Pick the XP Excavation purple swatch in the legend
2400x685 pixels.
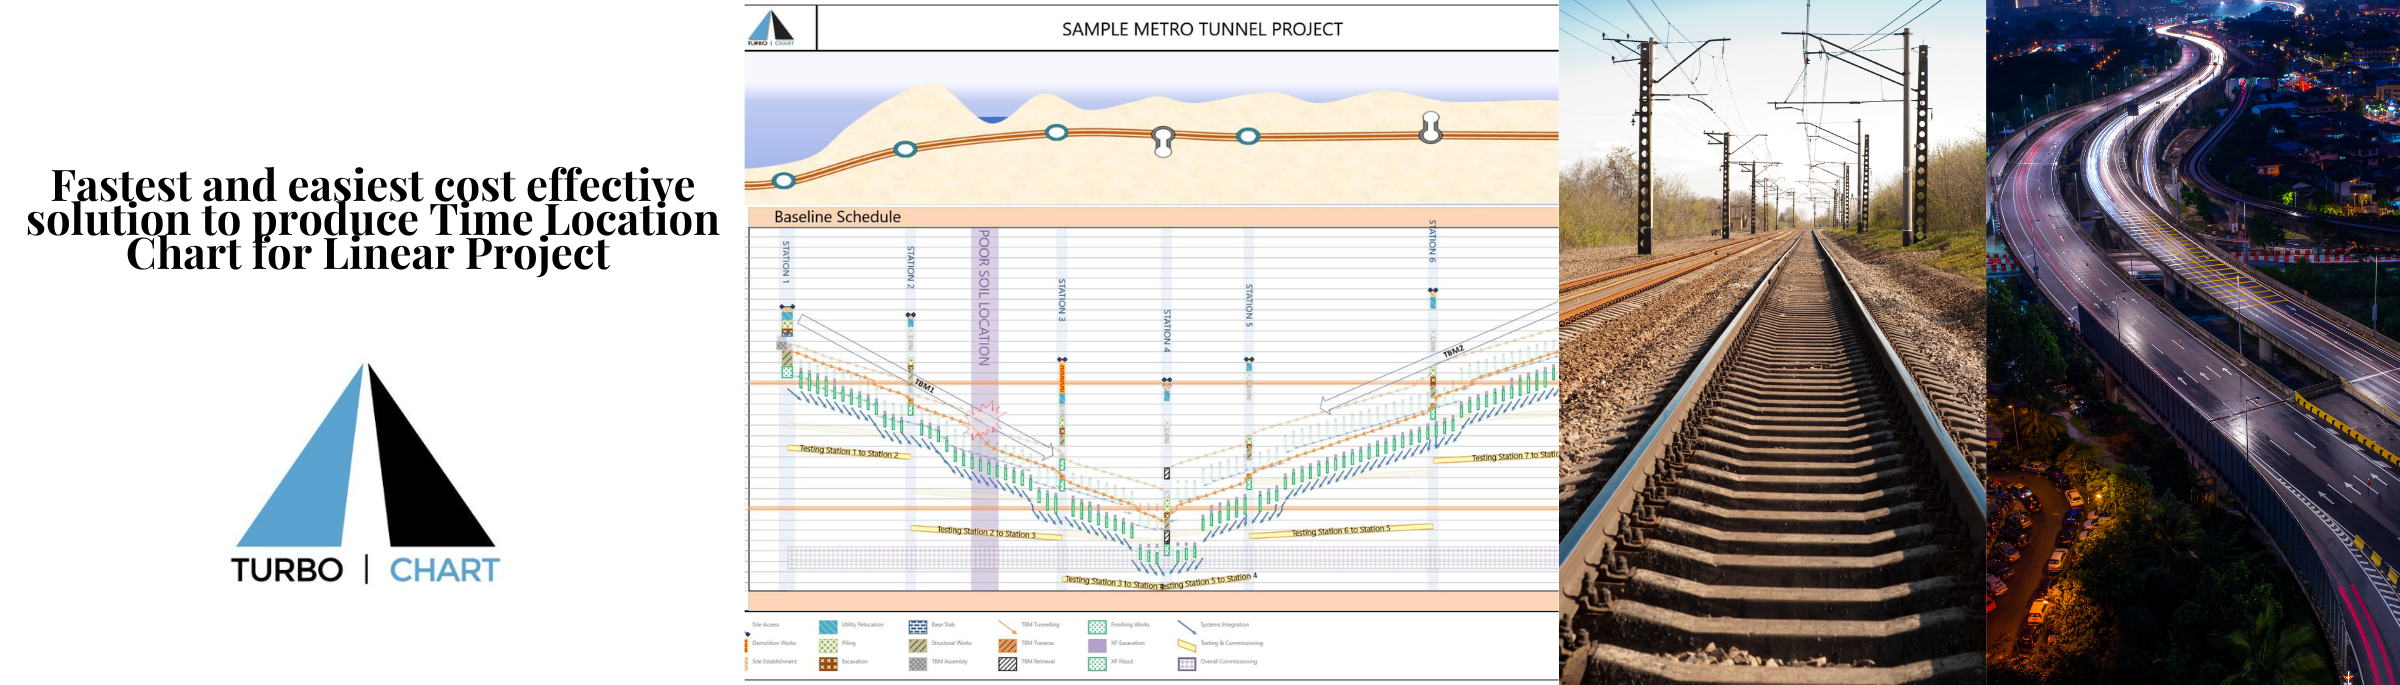1097,645
